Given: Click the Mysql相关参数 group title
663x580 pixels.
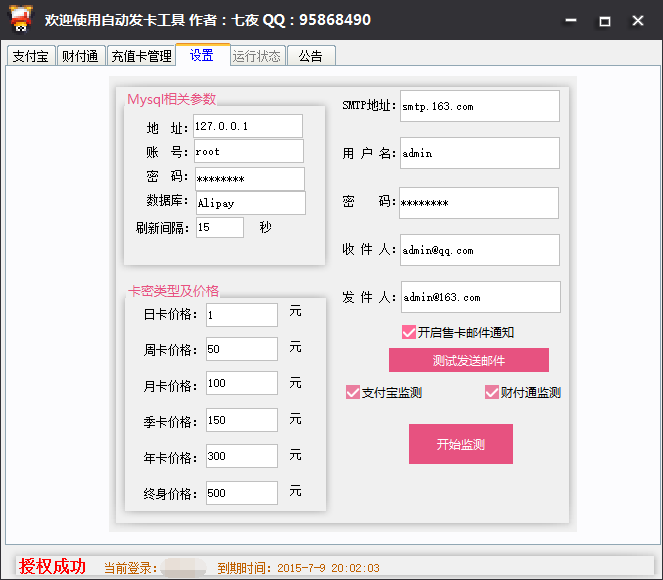Looking at the screenshot, I should click(172, 99).
